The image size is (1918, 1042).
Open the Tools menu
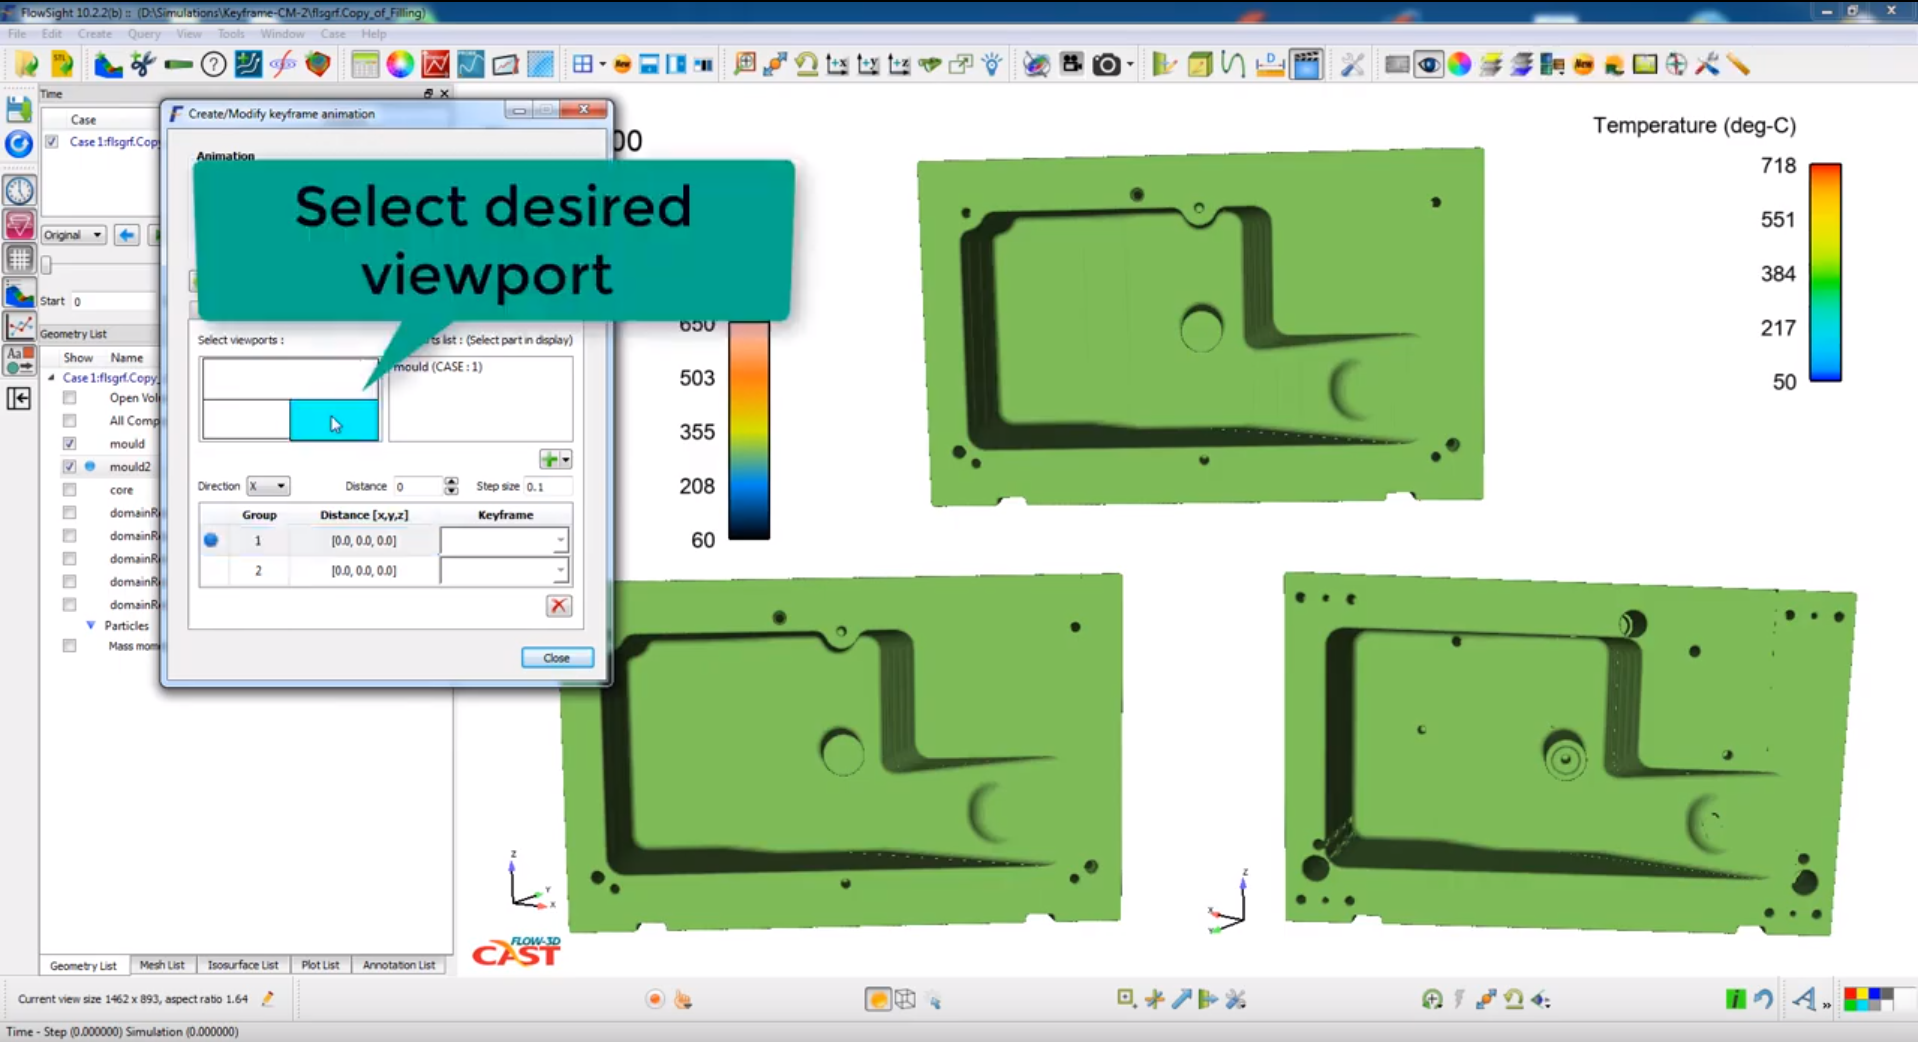click(231, 33)
